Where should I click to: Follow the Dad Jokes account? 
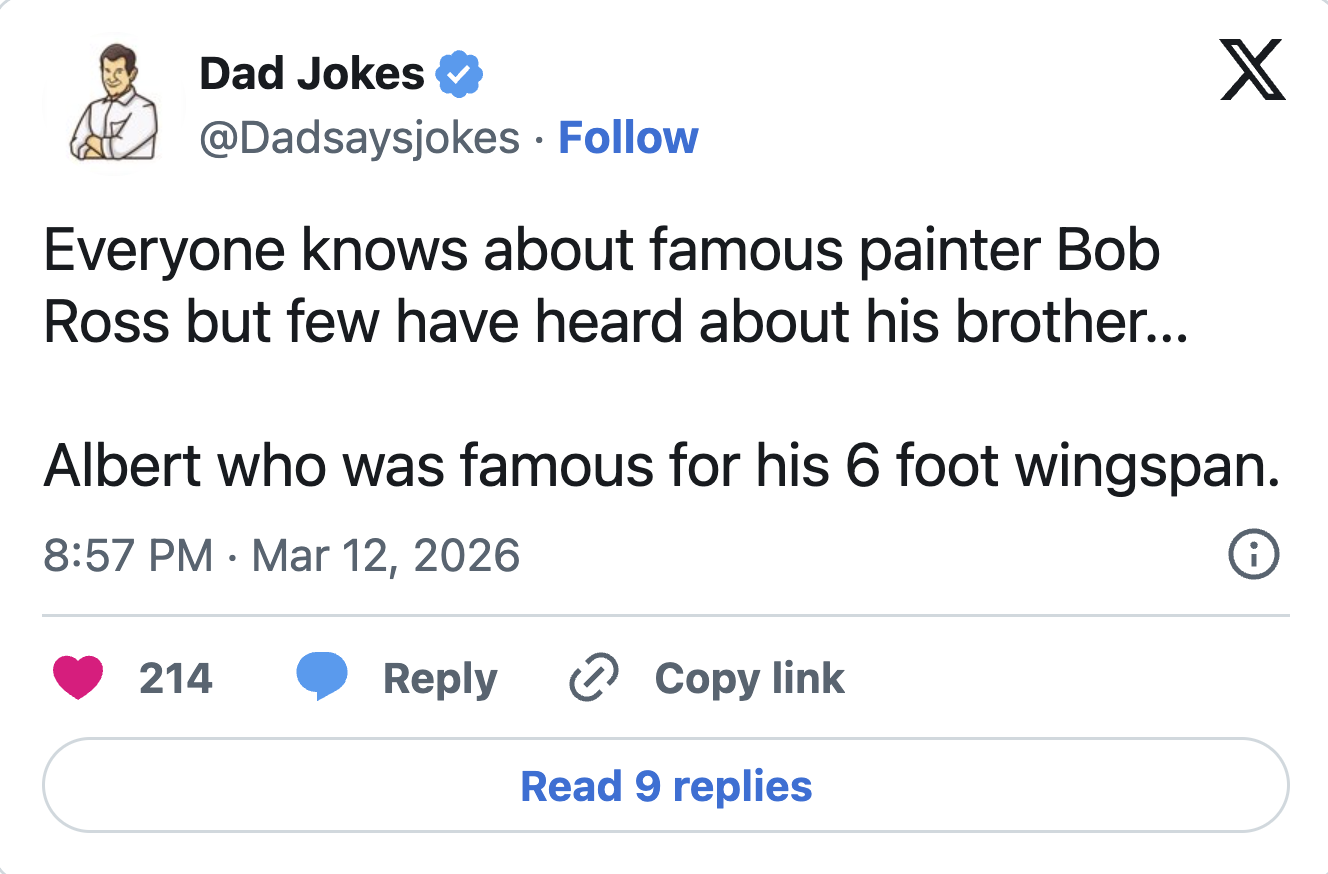tap(628, 138)
